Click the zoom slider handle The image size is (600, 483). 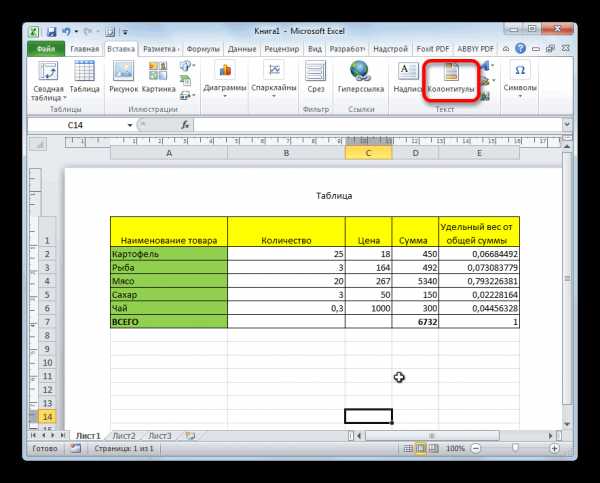coord(515,448)
